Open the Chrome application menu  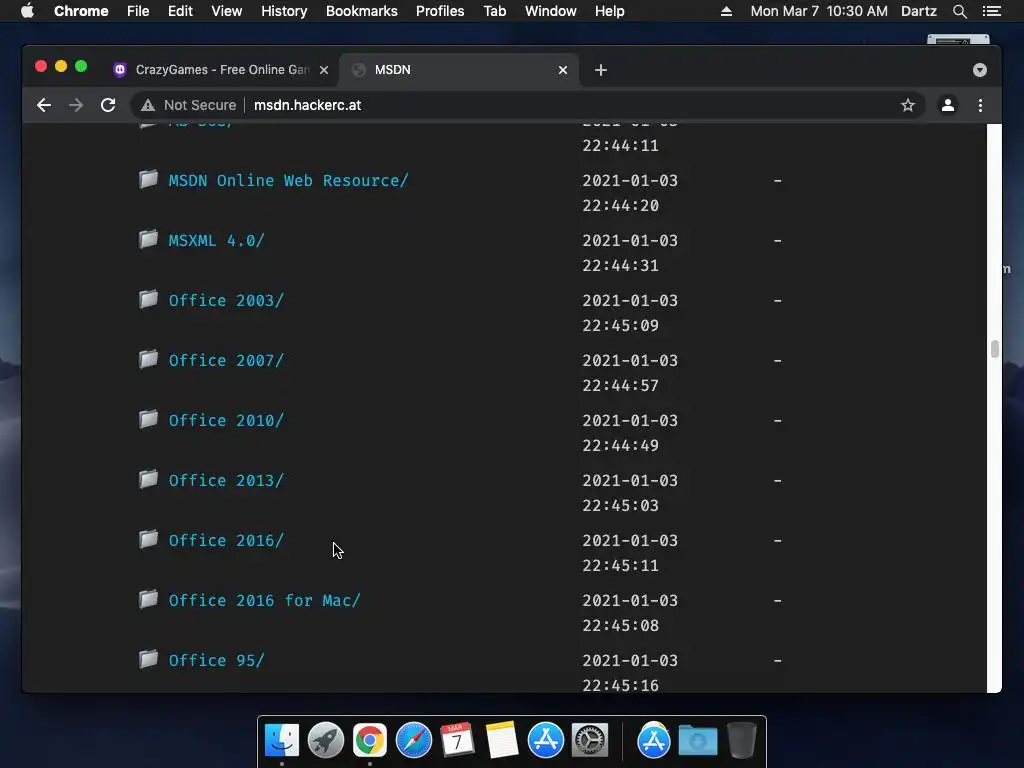click(81, 11)
